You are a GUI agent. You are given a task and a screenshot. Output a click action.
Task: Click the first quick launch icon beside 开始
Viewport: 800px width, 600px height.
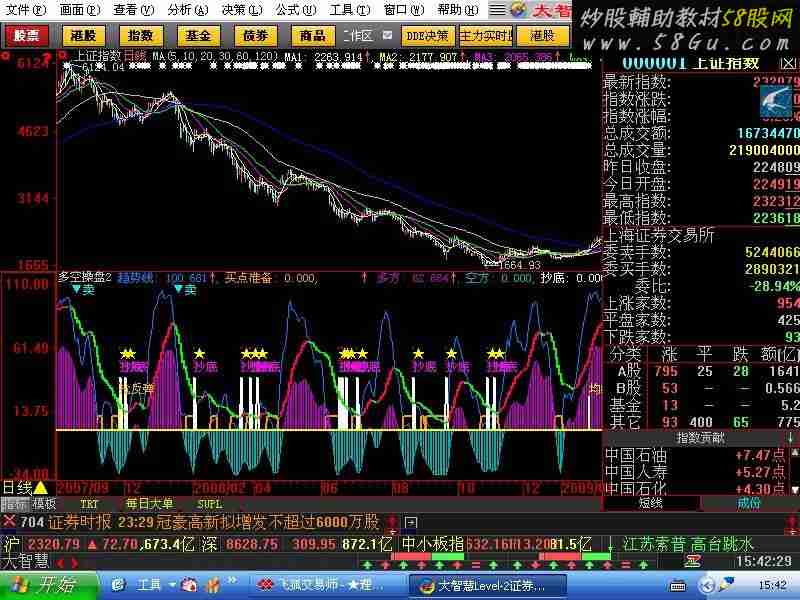pos(118,585)
